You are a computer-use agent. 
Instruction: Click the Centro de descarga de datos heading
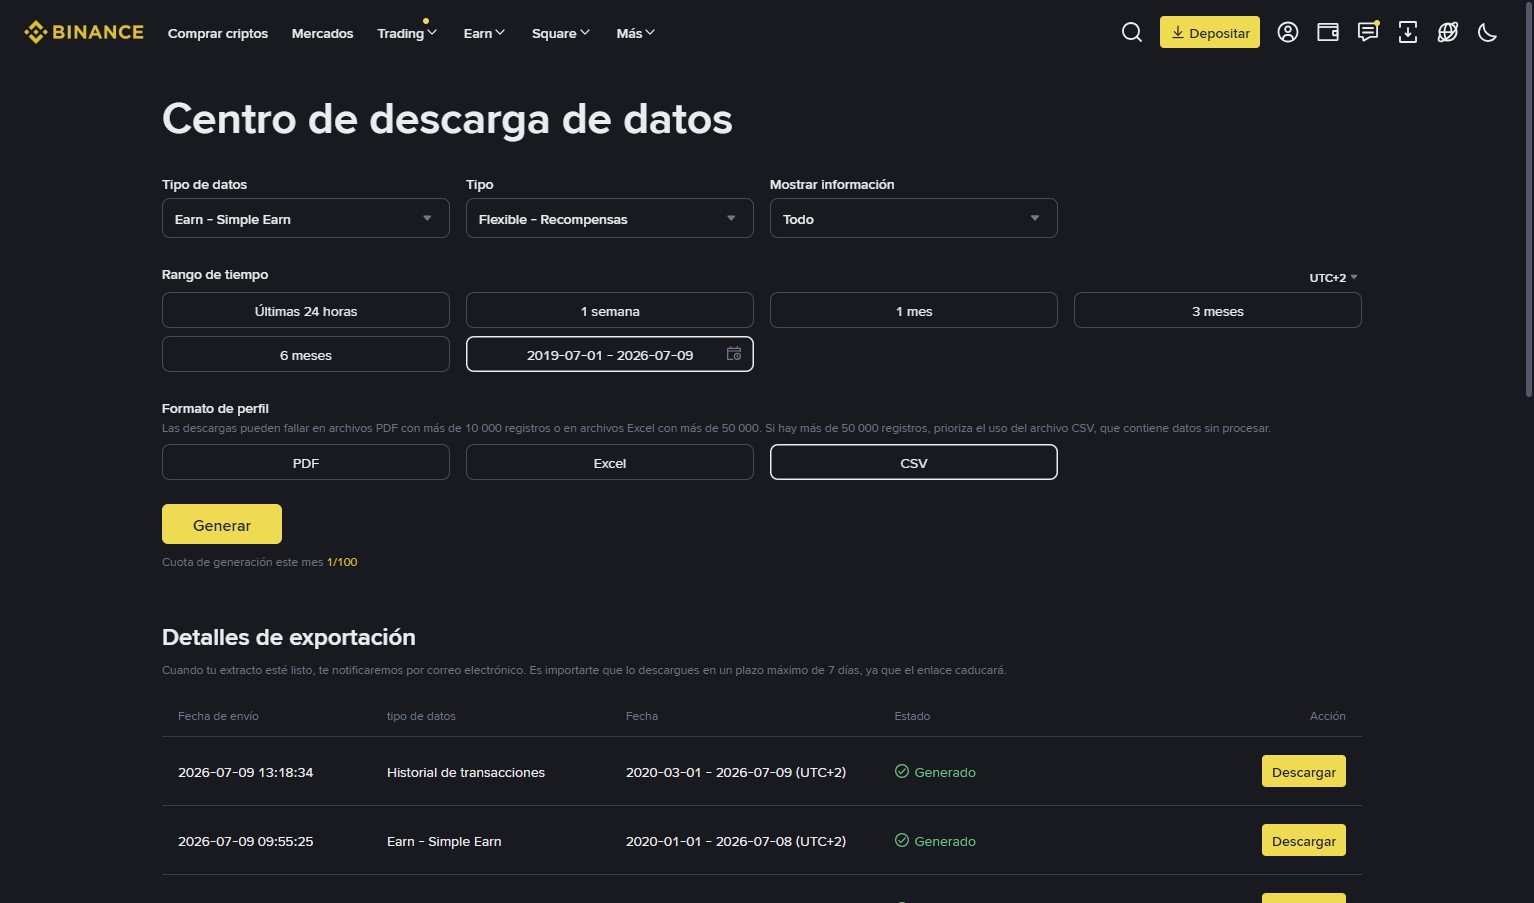[x=447, y=119]
